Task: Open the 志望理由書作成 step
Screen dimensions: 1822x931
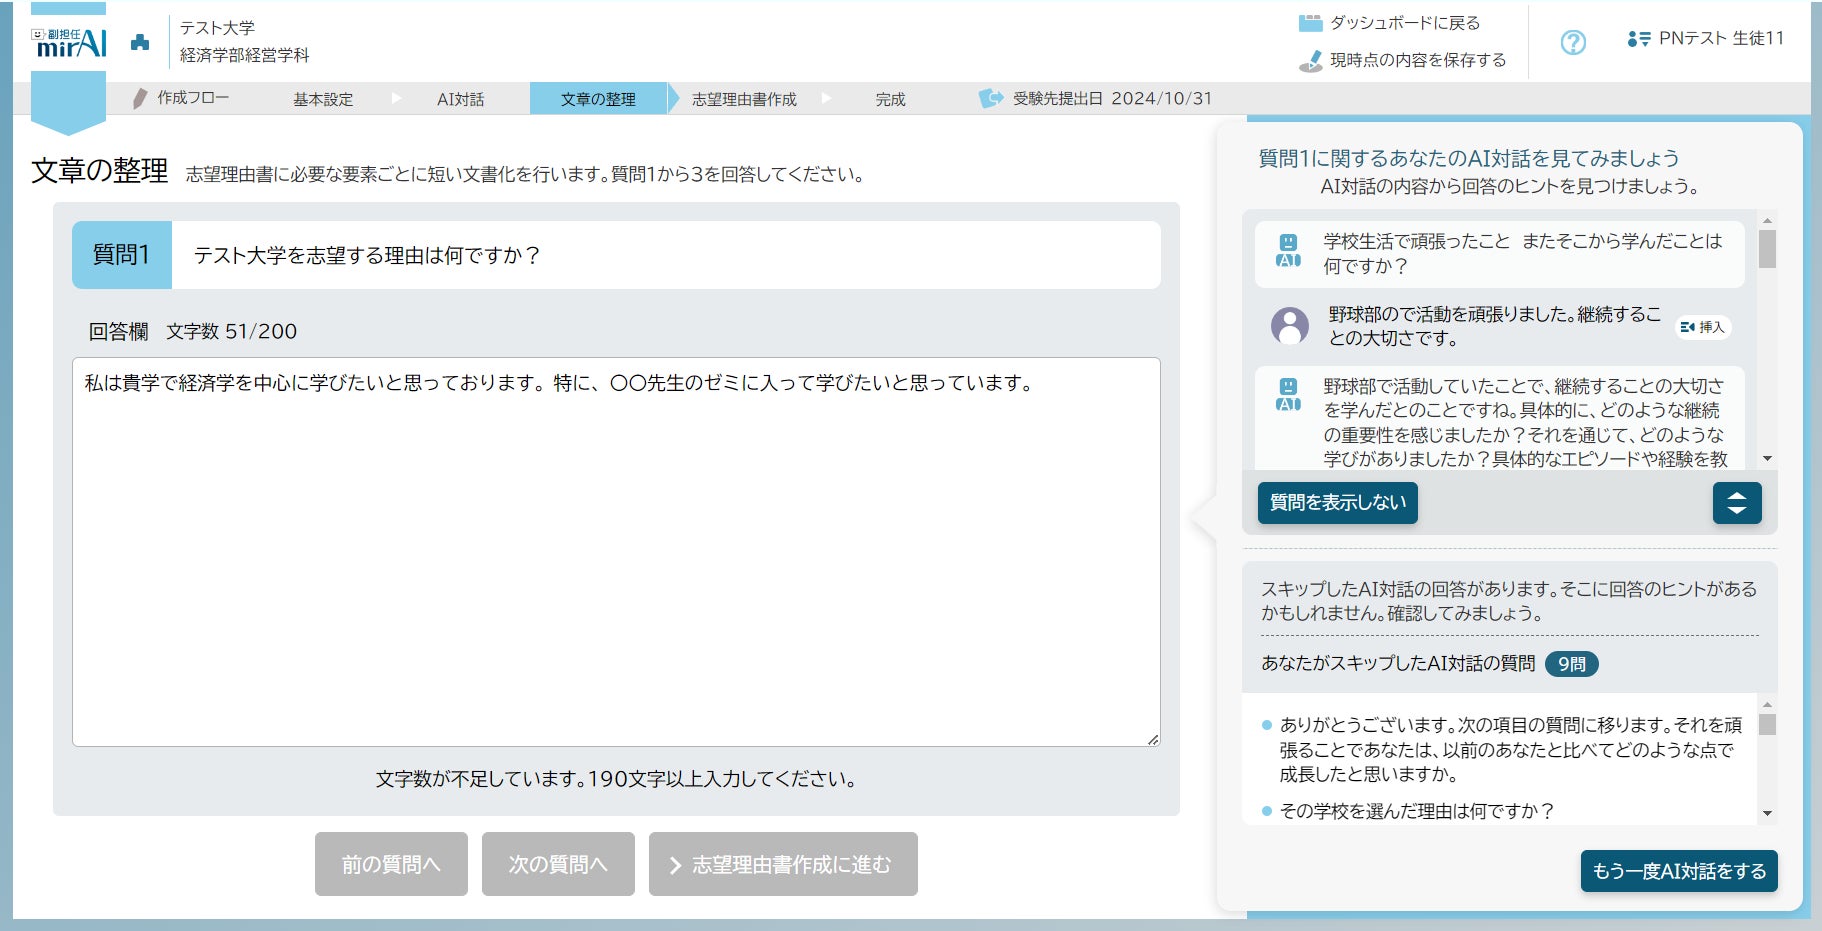Action: tap(744, 99)
